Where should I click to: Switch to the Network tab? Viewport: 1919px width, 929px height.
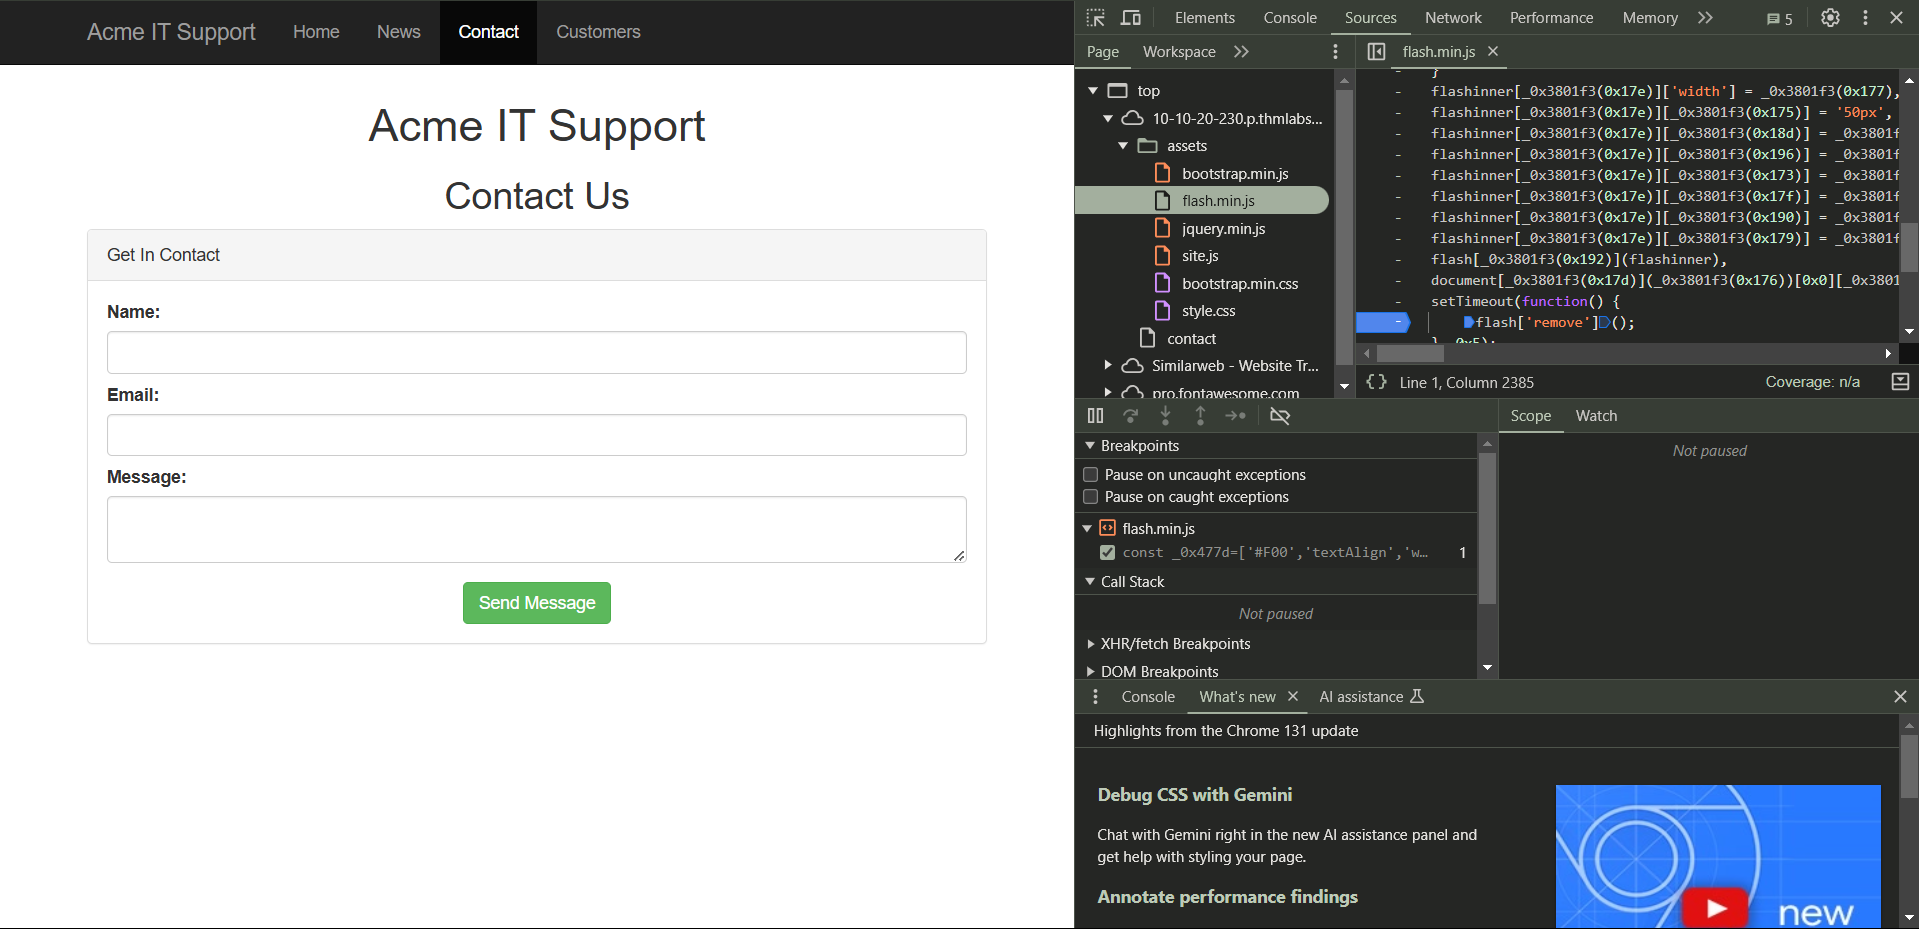[x=1452, y=18]
